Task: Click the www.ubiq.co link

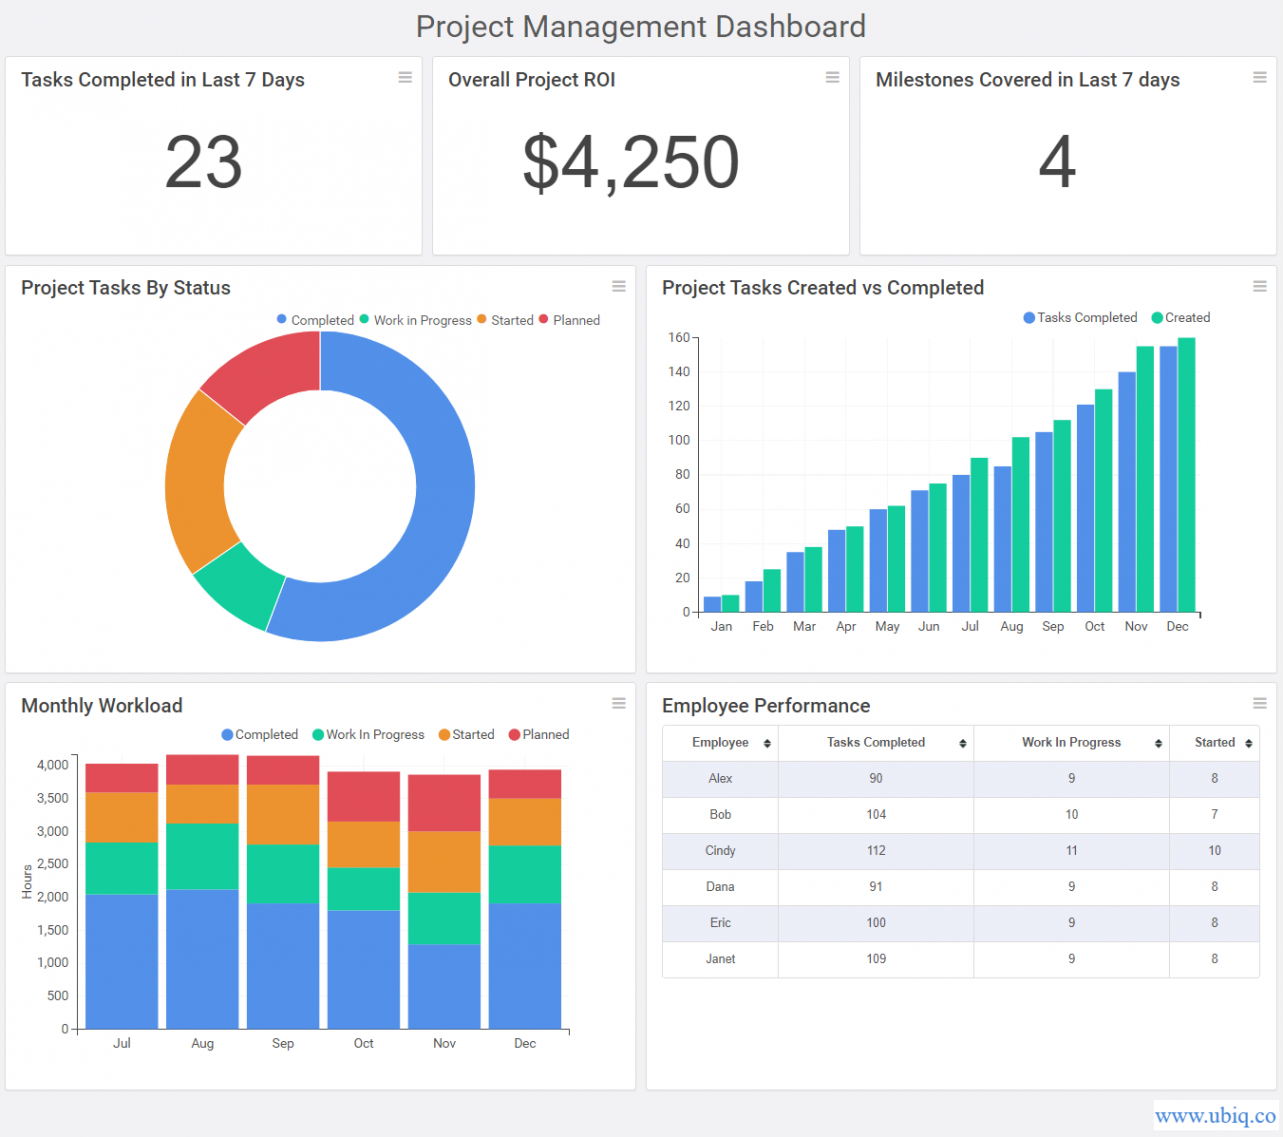Action: point(1215,1115)
